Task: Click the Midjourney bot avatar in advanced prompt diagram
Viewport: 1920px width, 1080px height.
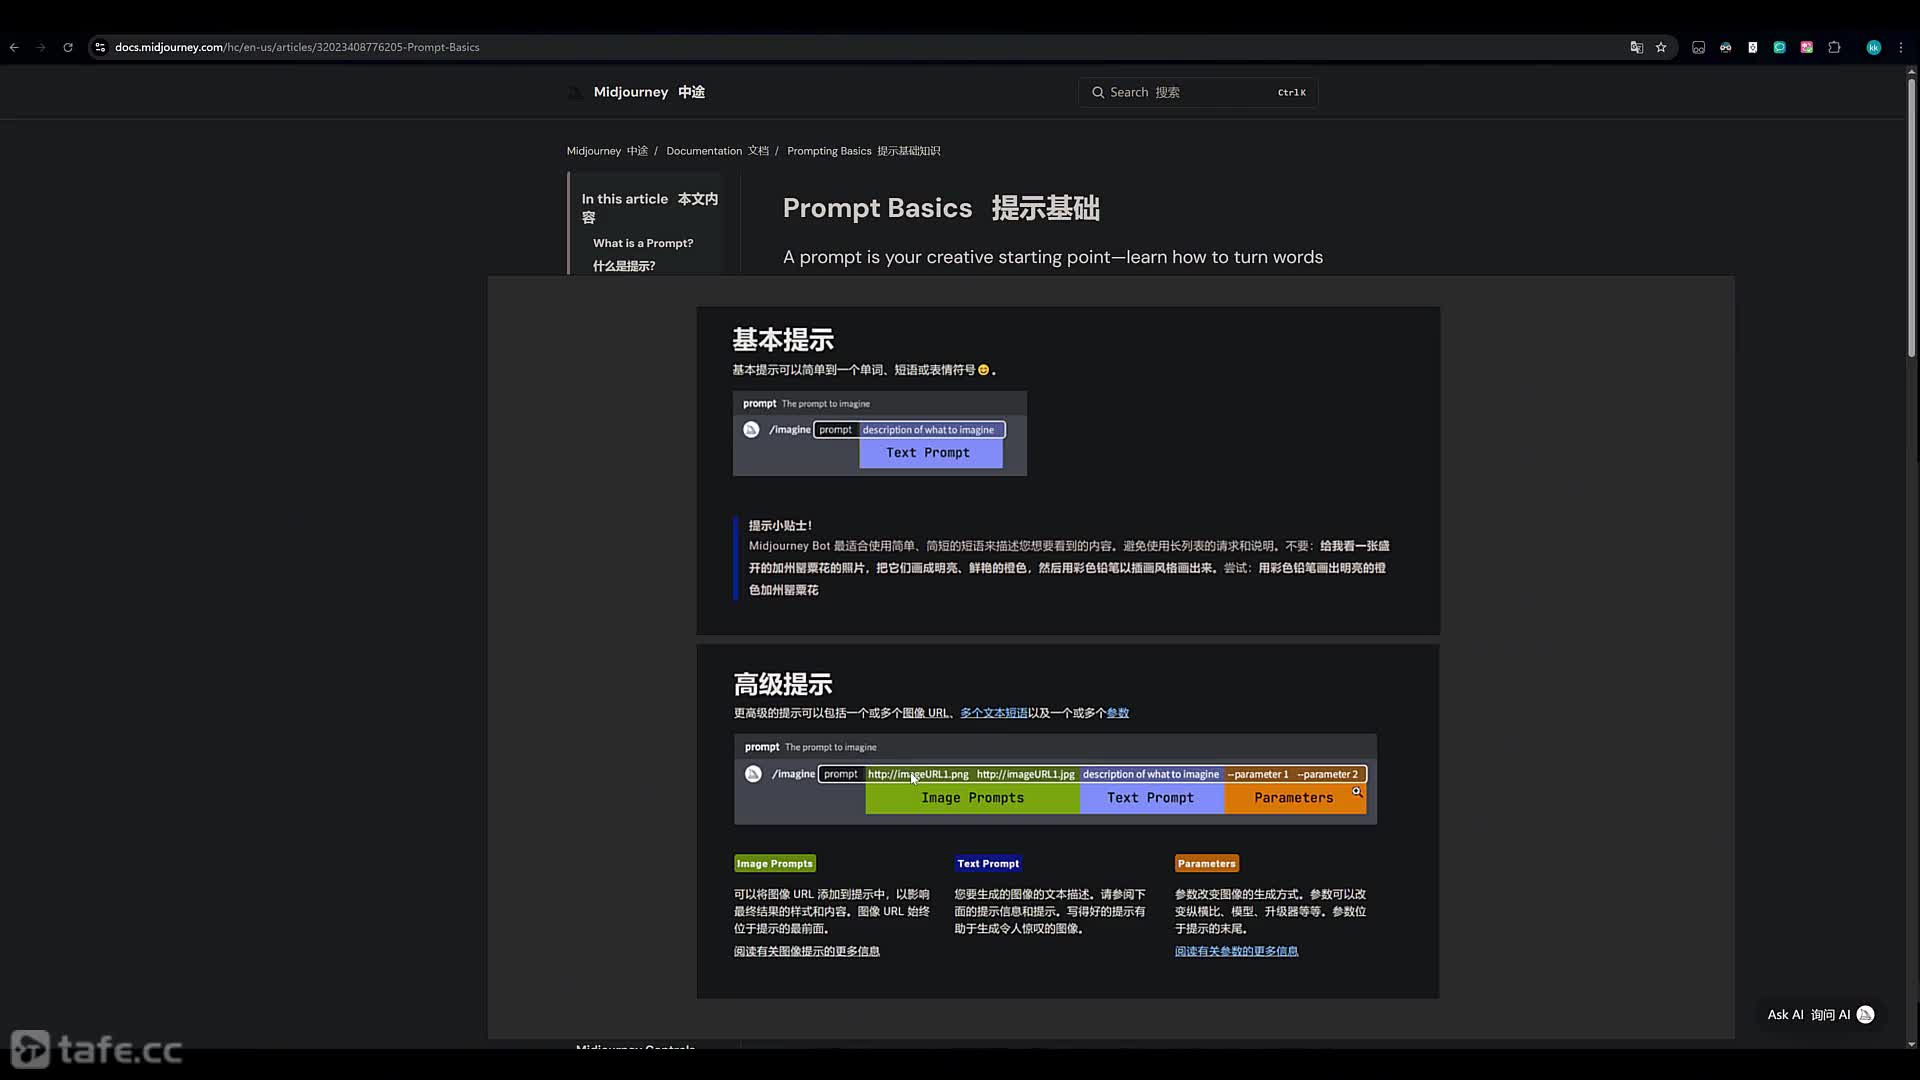Action: 753,774
